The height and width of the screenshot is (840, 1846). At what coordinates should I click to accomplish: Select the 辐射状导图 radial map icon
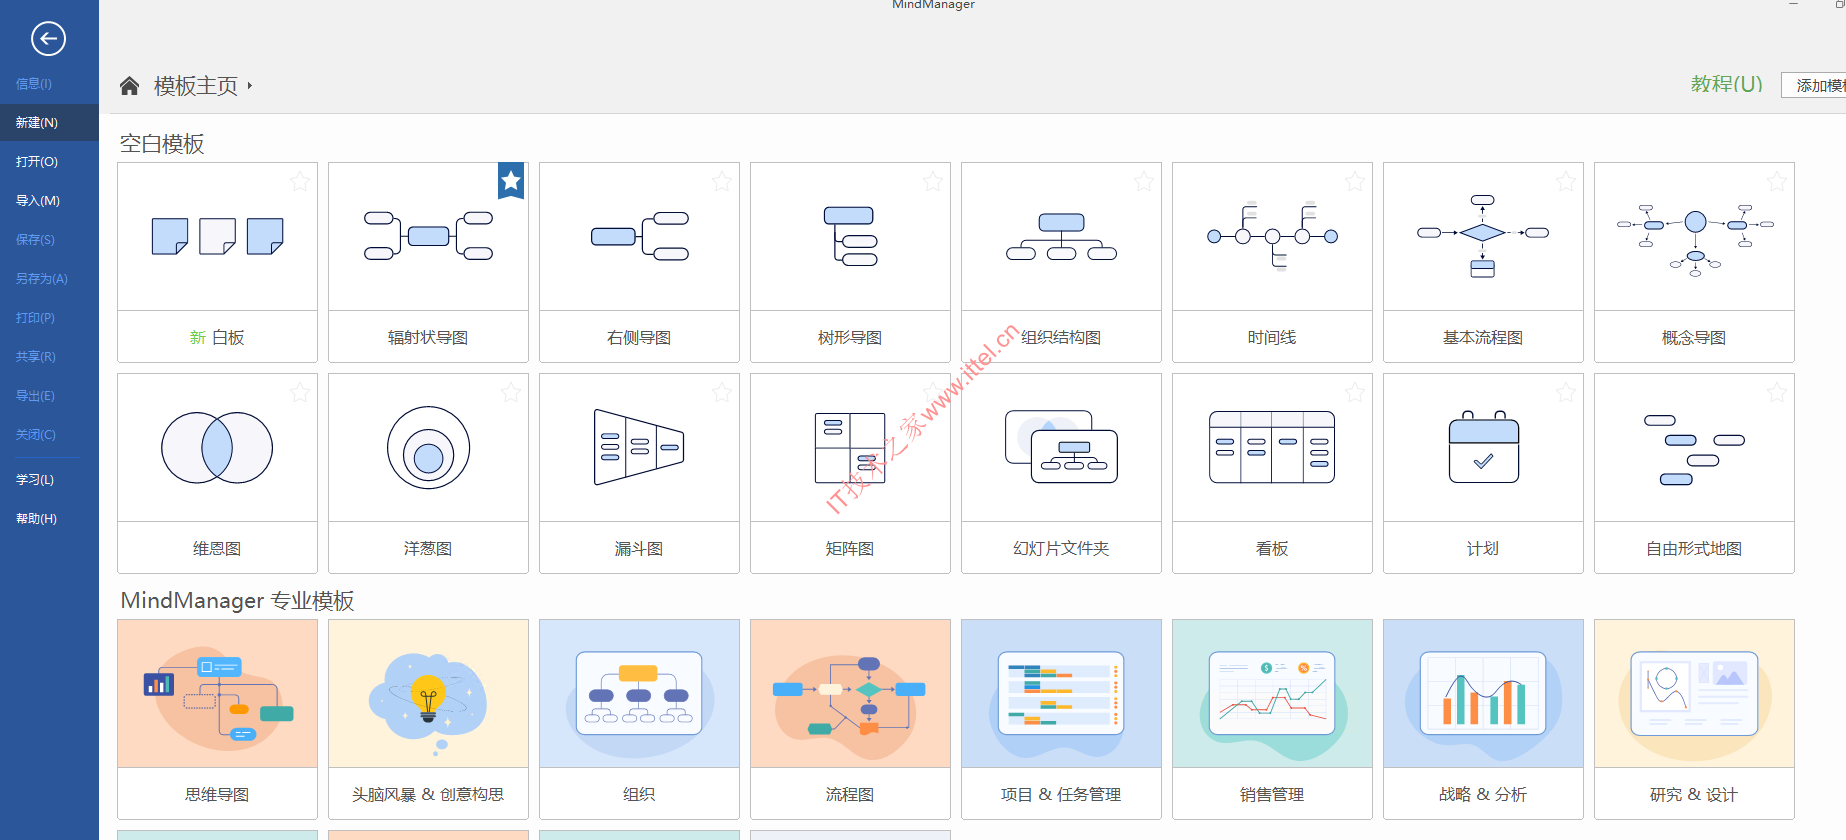click(x=428, y=236)
